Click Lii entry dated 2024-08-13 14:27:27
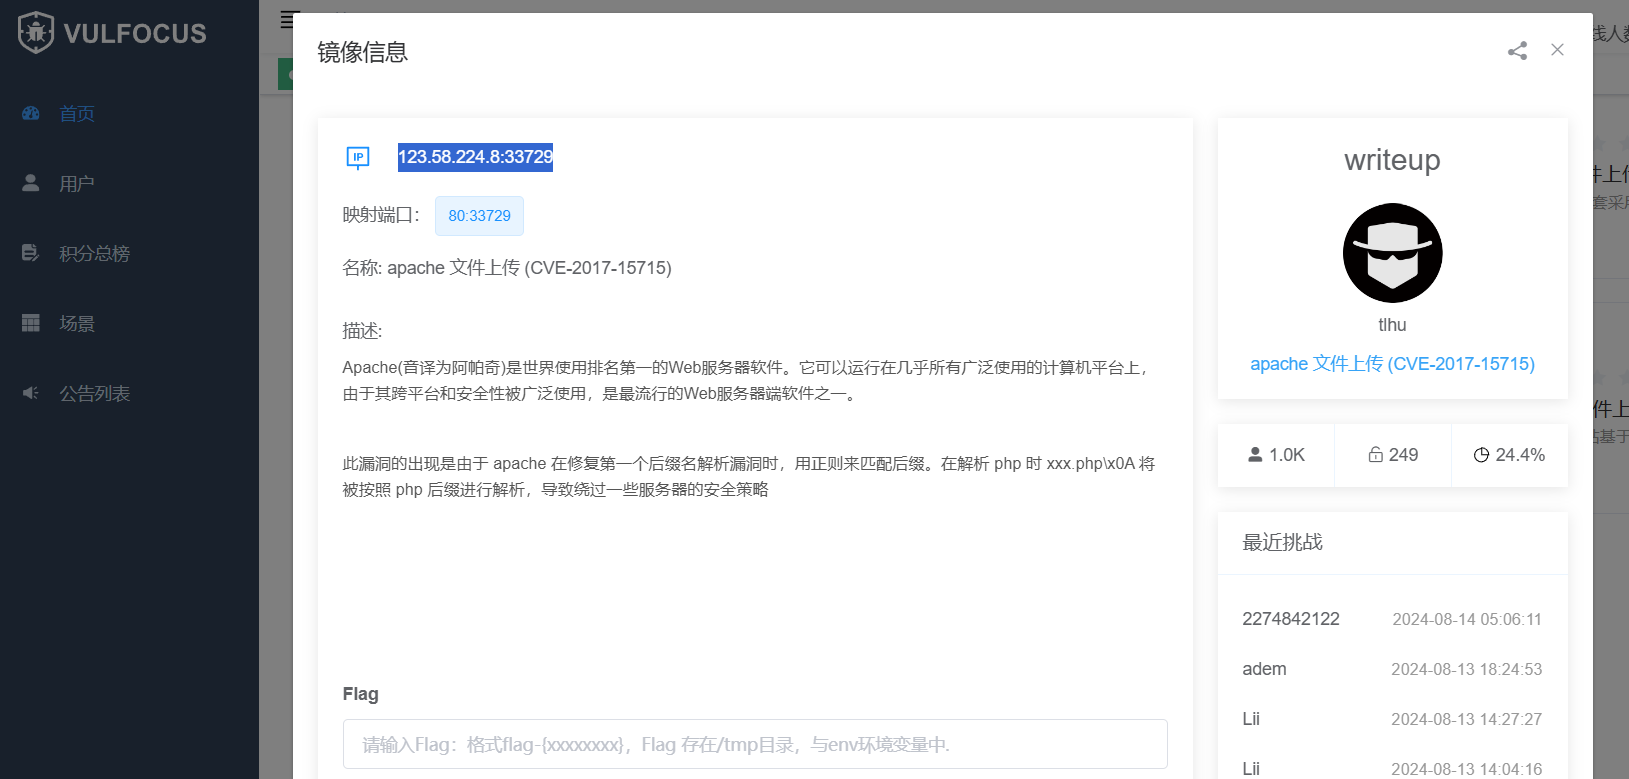Viewport: 1629px width, 779px height. click(1392, 719)
